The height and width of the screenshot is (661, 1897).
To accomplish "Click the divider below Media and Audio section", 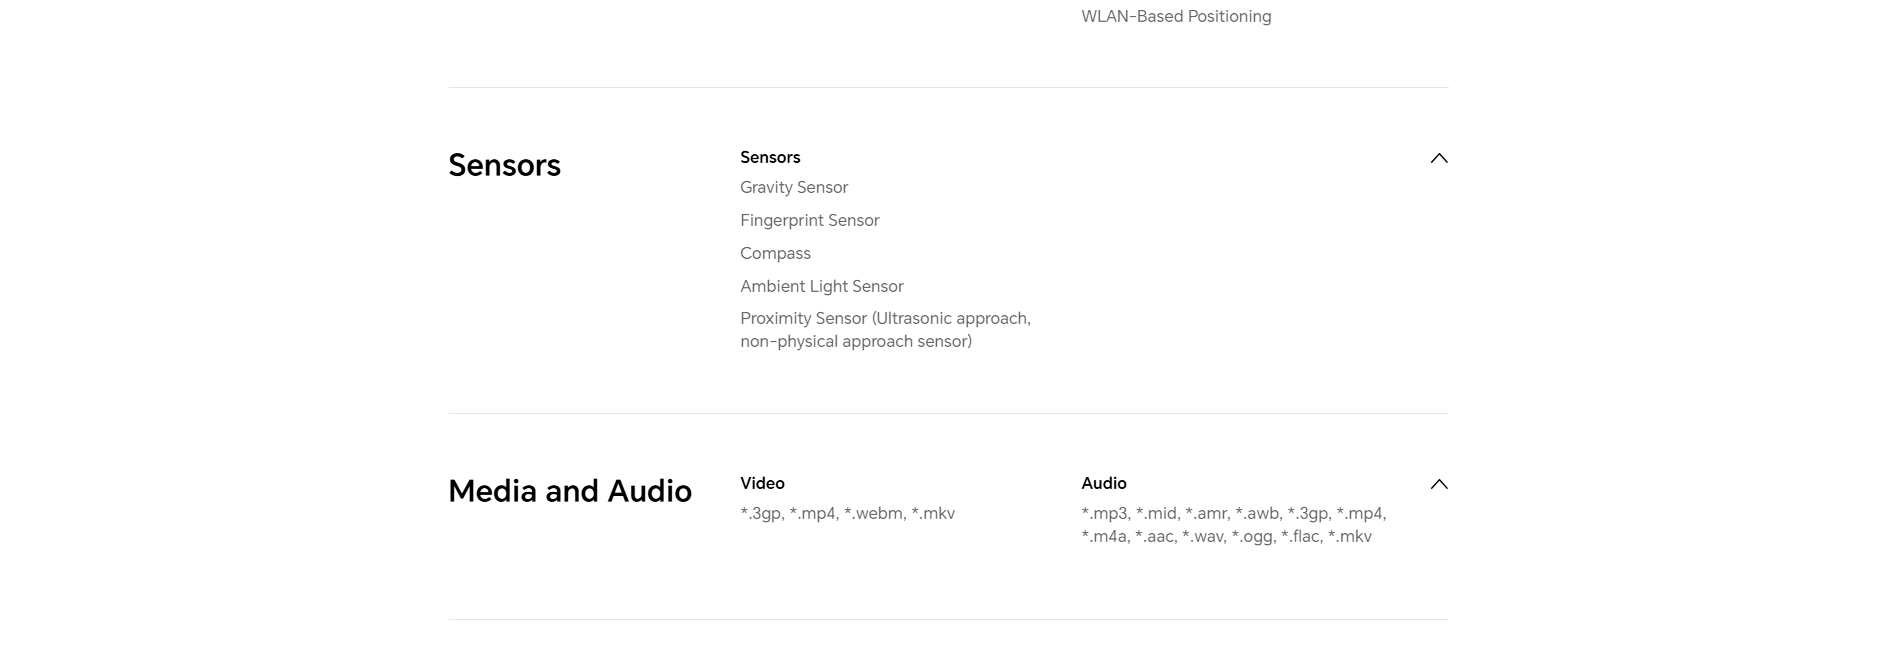I will point(948,619).
